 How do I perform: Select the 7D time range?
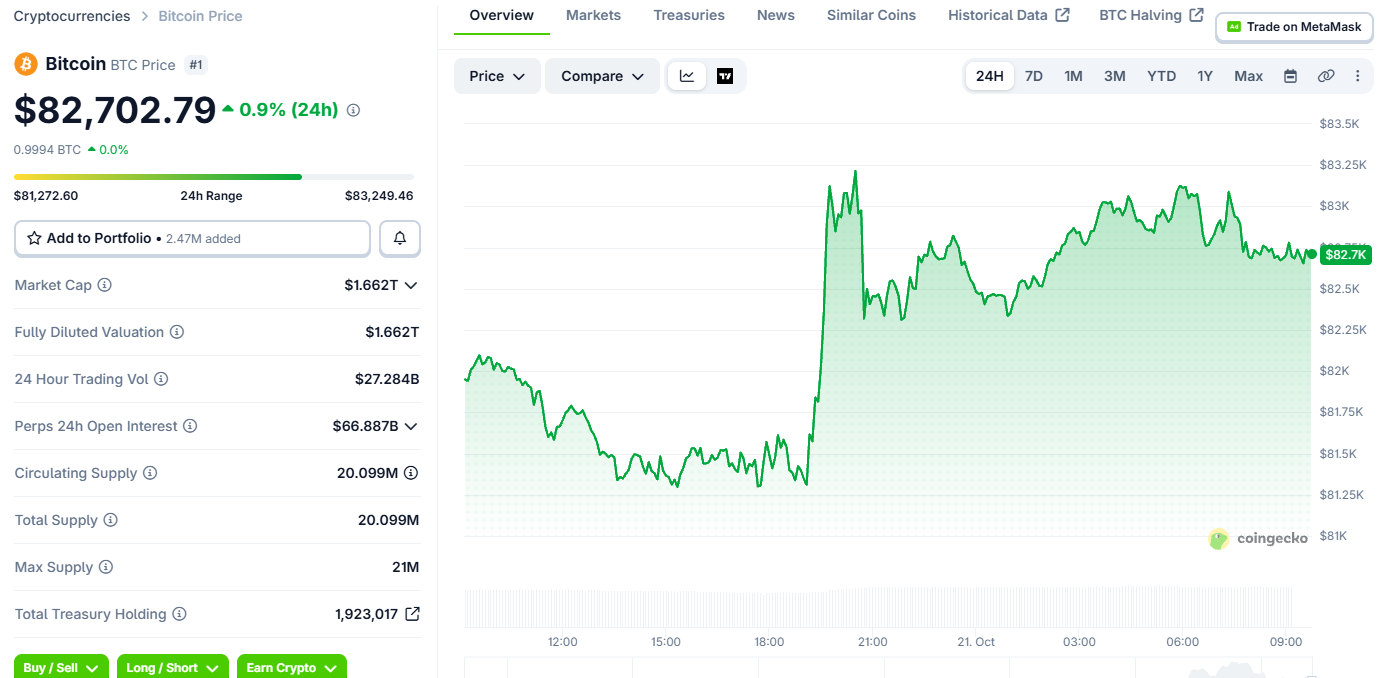pyautogui.click(x=1034, y=76)
